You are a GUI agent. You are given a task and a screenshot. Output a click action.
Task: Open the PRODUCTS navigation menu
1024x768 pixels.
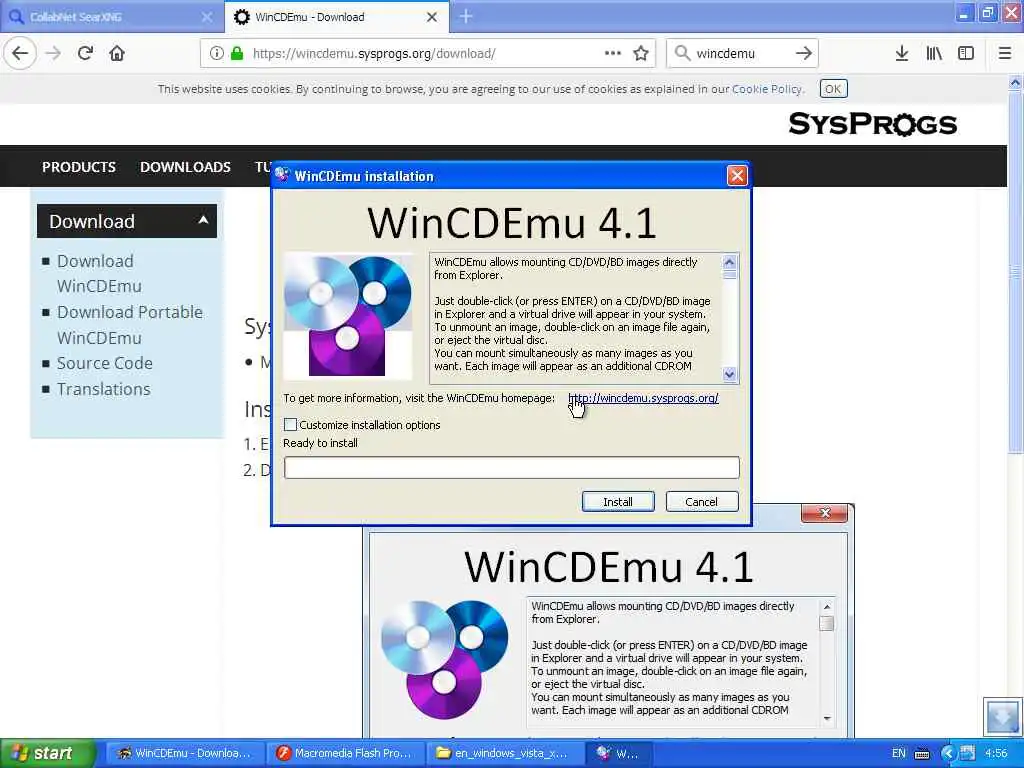(79, 167)
